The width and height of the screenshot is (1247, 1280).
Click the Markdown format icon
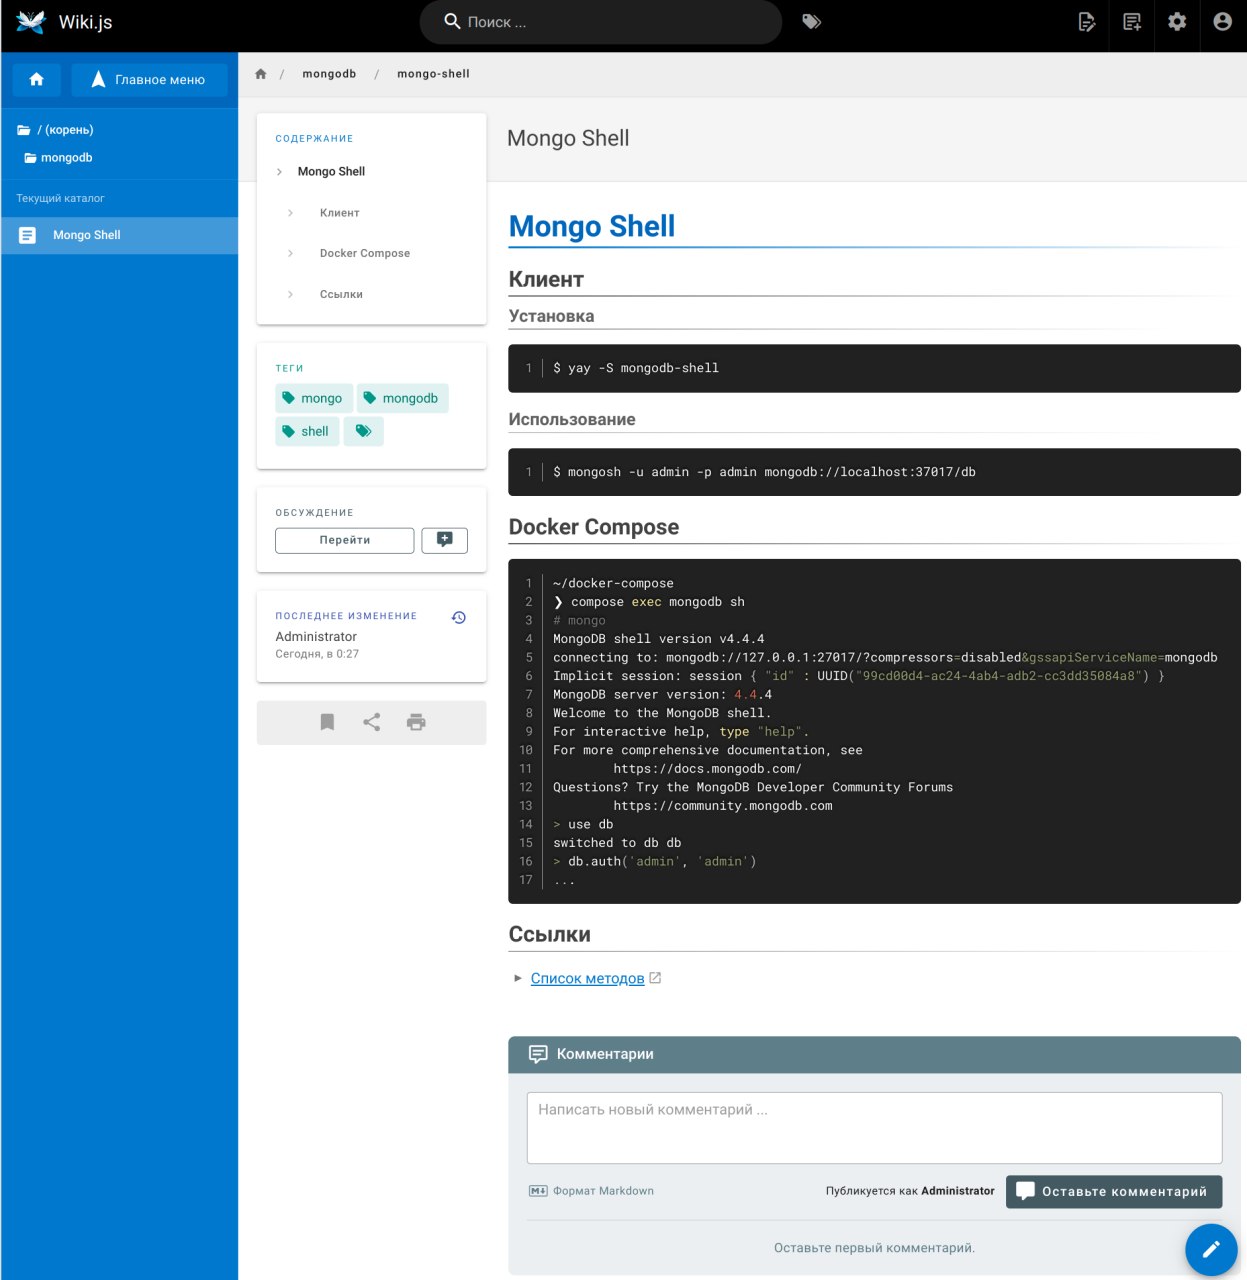click(538, 1191)
